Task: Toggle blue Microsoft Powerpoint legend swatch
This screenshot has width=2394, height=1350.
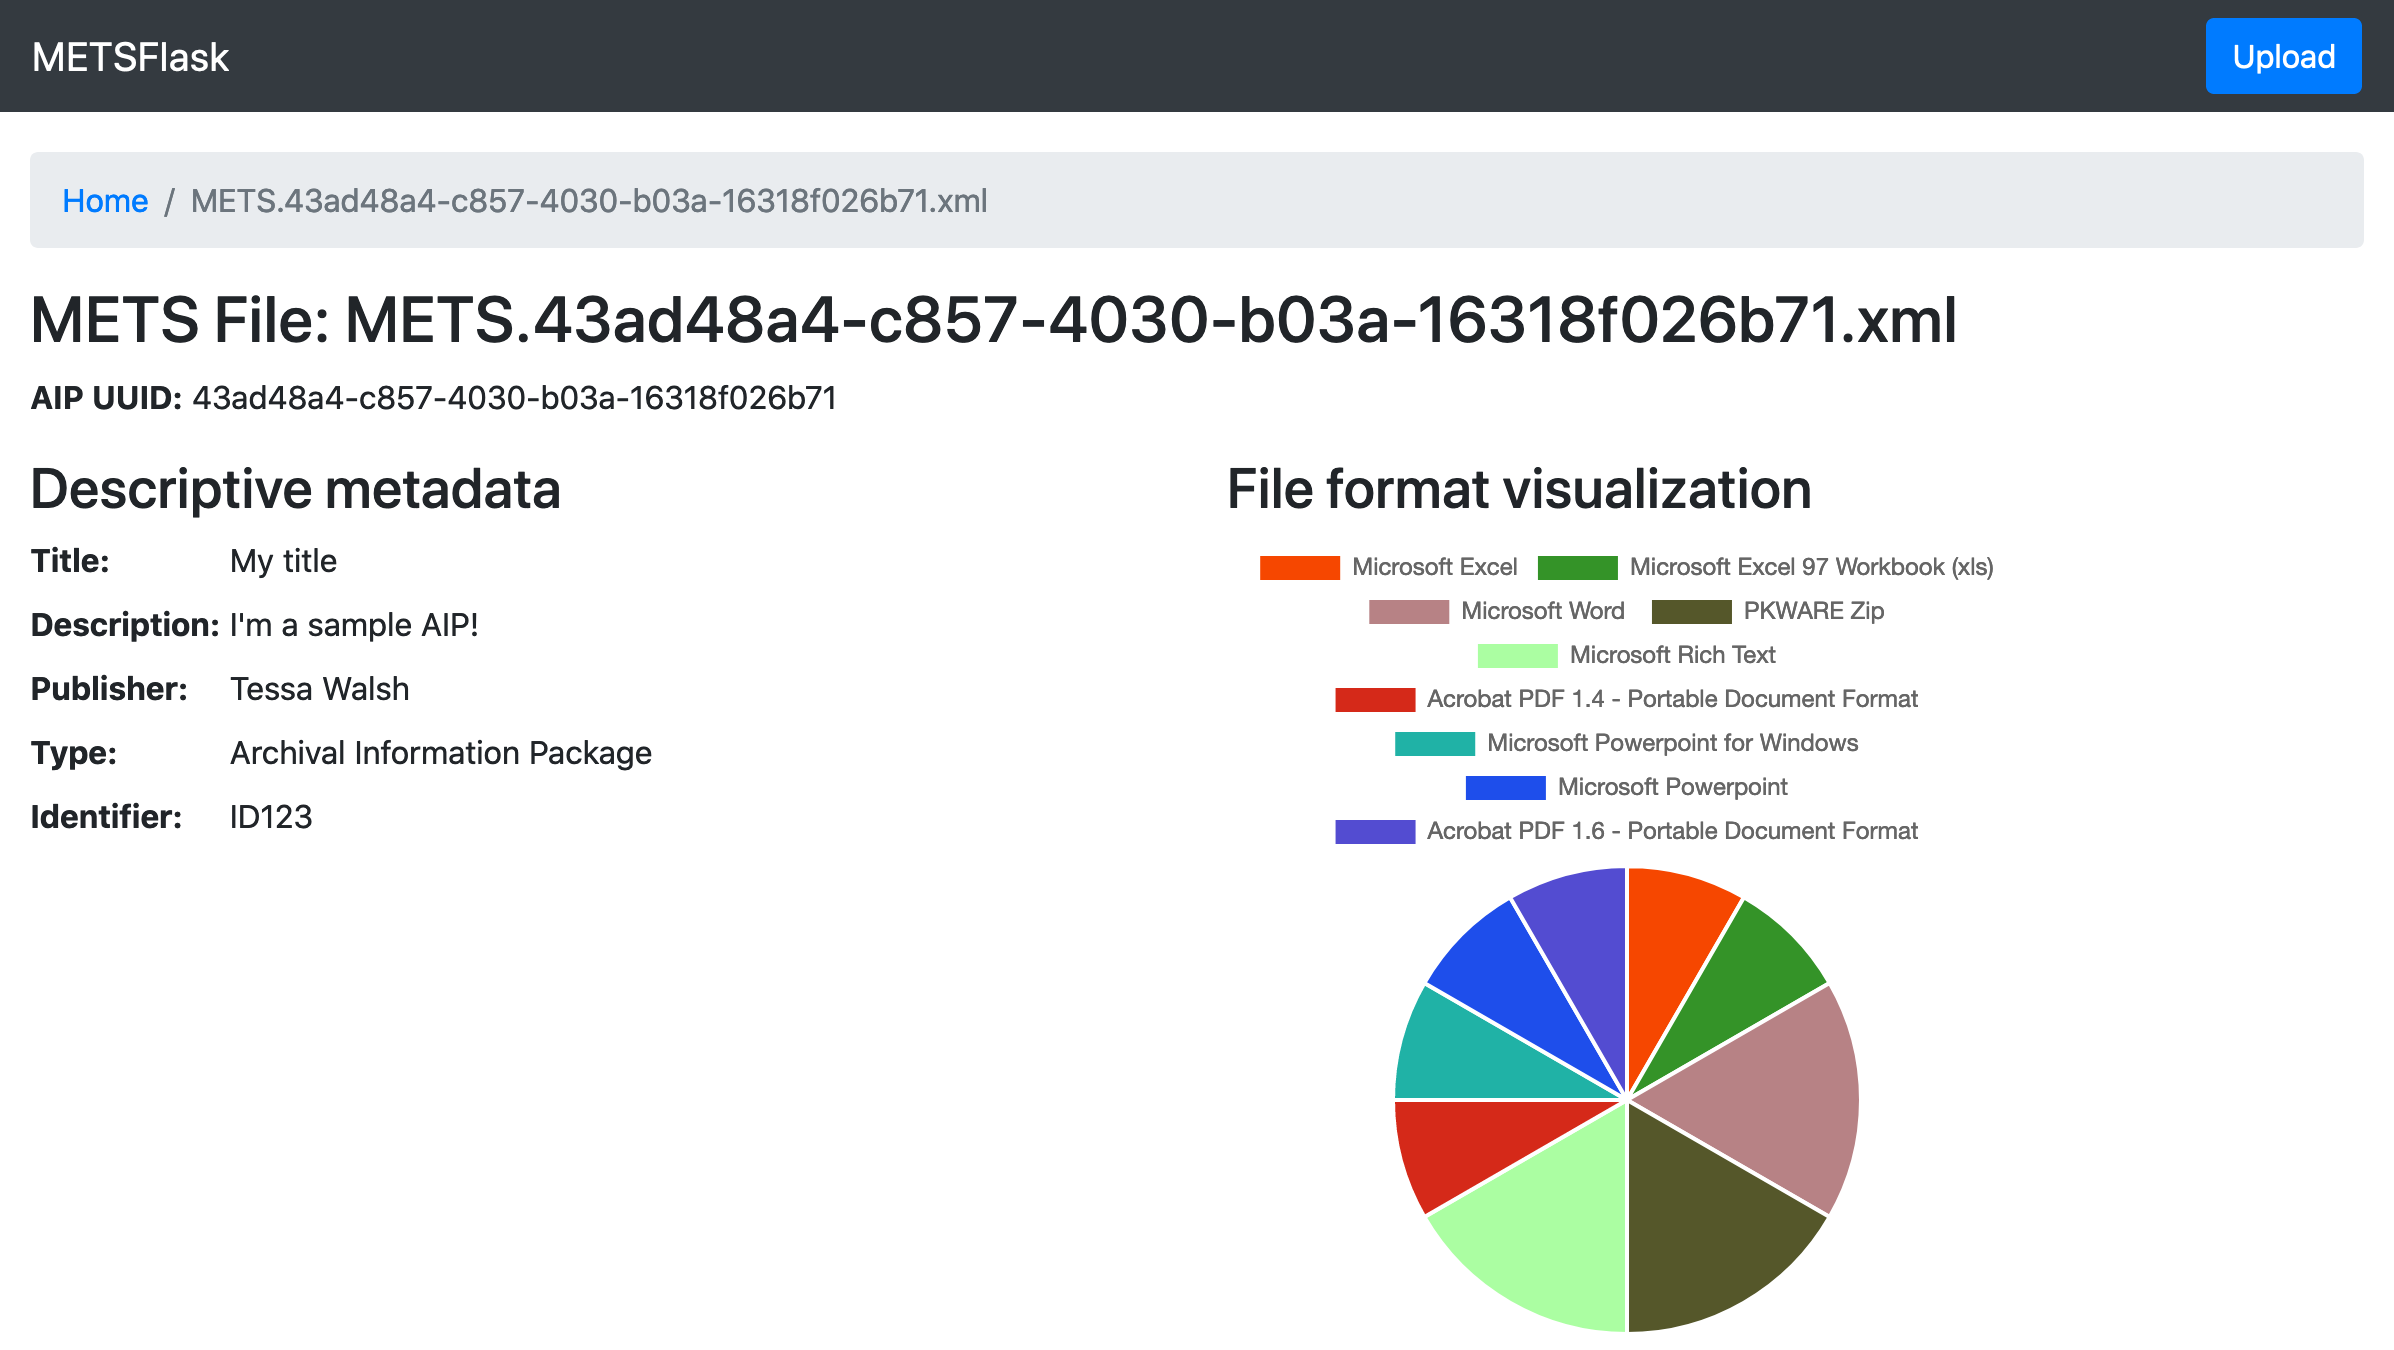Action: 1505,787
